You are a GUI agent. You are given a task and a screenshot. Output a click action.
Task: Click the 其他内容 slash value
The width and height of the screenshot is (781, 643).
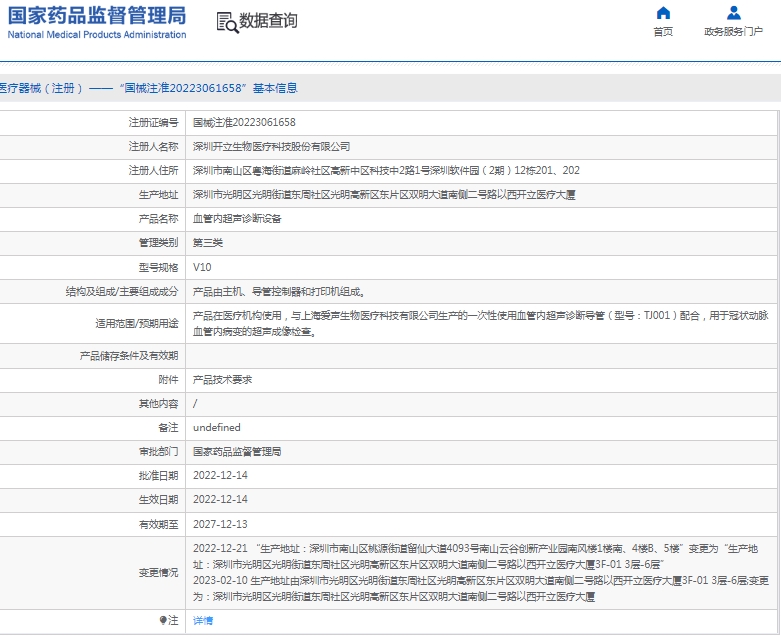pyautogui.click(x=195, y=403)
